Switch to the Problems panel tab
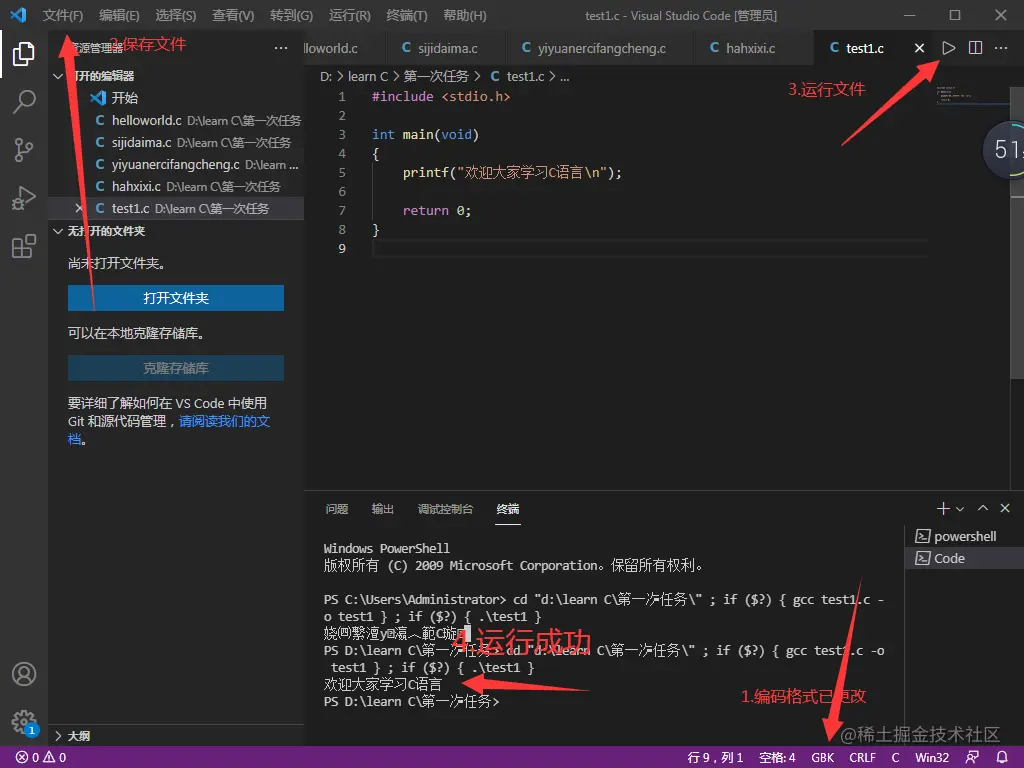Screen dimensions: 1024x768 pyautogui.click(x=337, y=509)
